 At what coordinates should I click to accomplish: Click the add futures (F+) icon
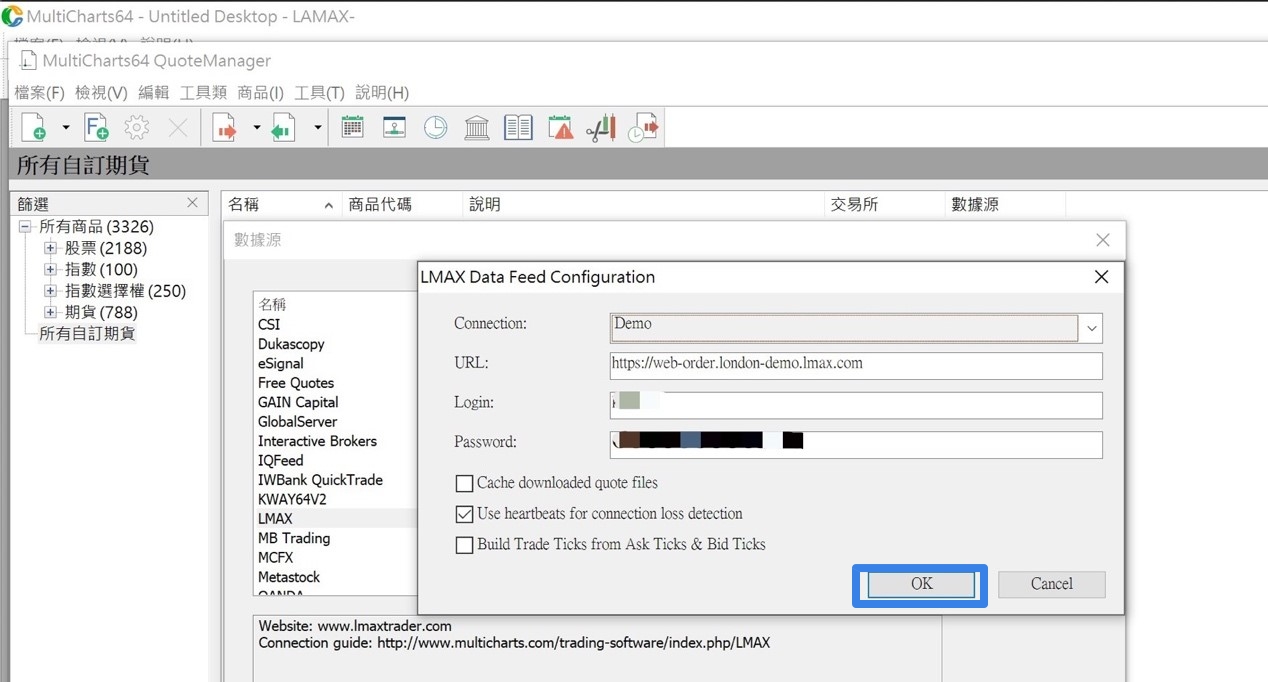[x=96, y=128]
